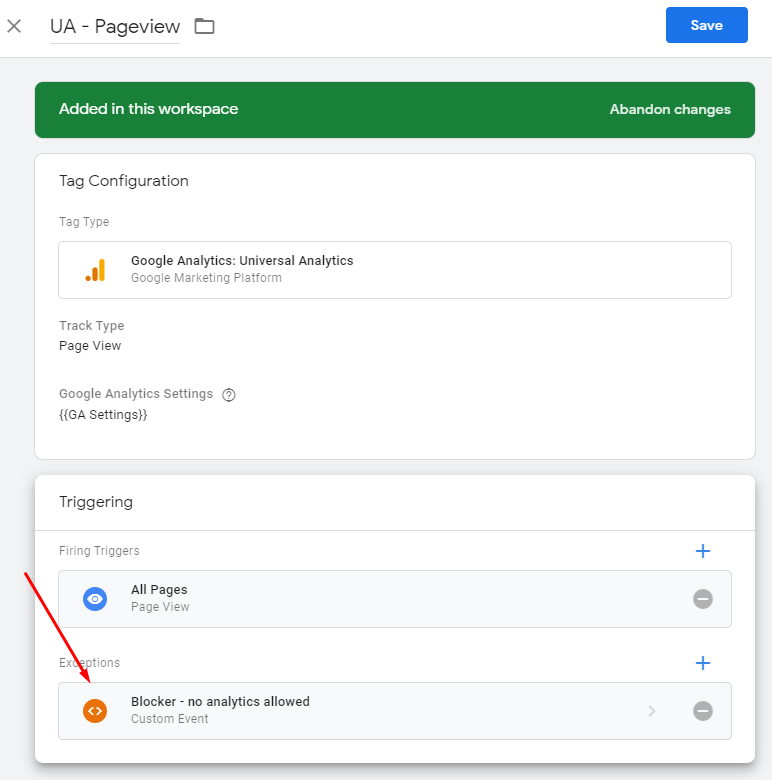Open the Google Analytics tag type icon

pos(95,270)
